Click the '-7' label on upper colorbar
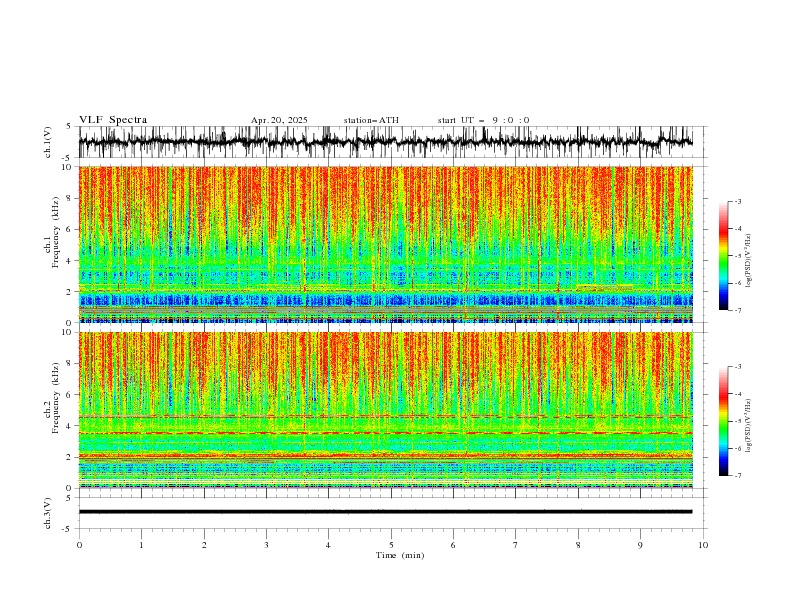 [x=737, y=310]
